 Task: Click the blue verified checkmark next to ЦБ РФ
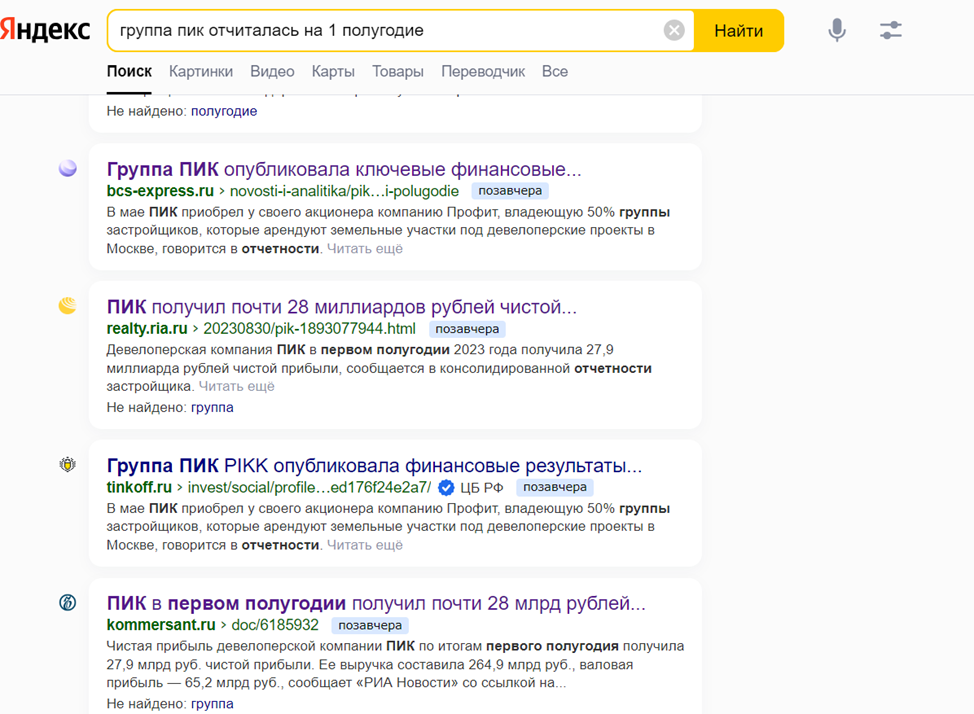[x=446, y=488]
